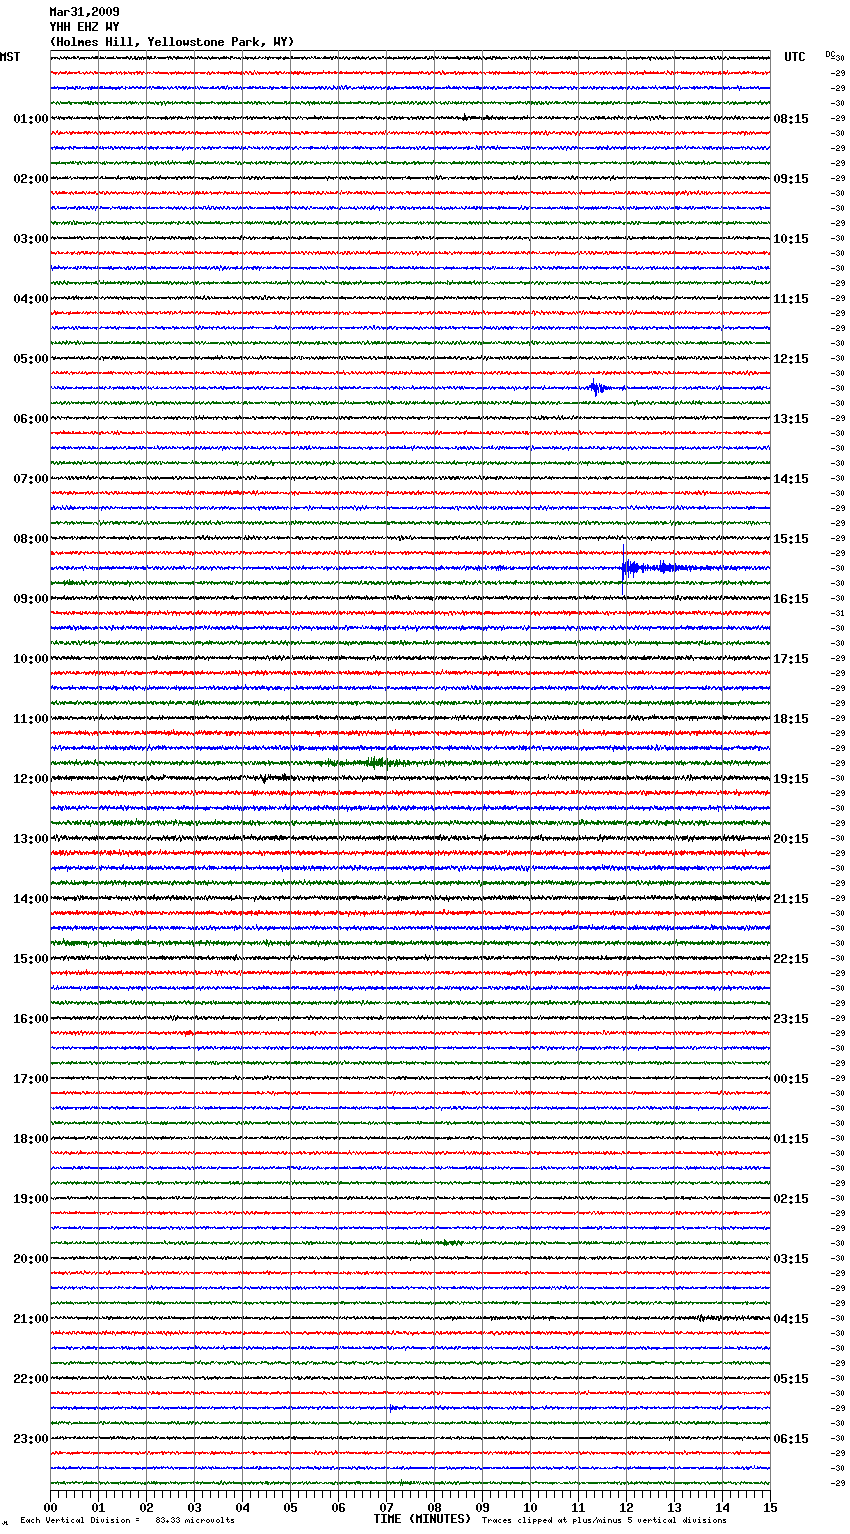This screenshot has width=850, height=1534.
Task: Click the 12:15 UTC time label
Action: pos(791,359)
